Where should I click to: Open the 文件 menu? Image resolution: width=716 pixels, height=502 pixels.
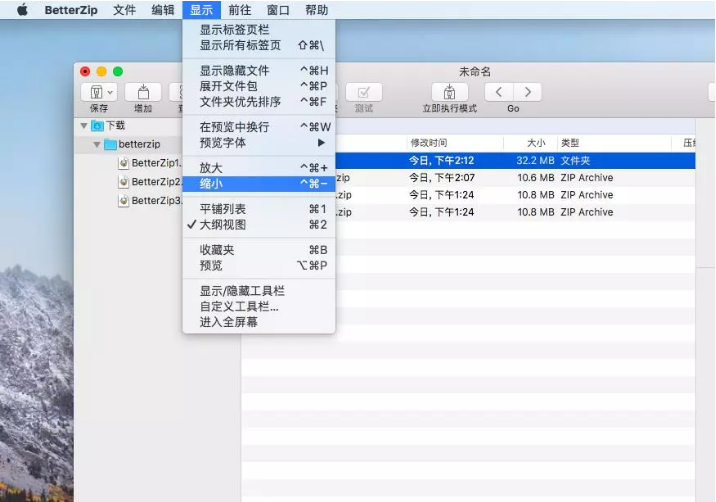pos(124,10)
